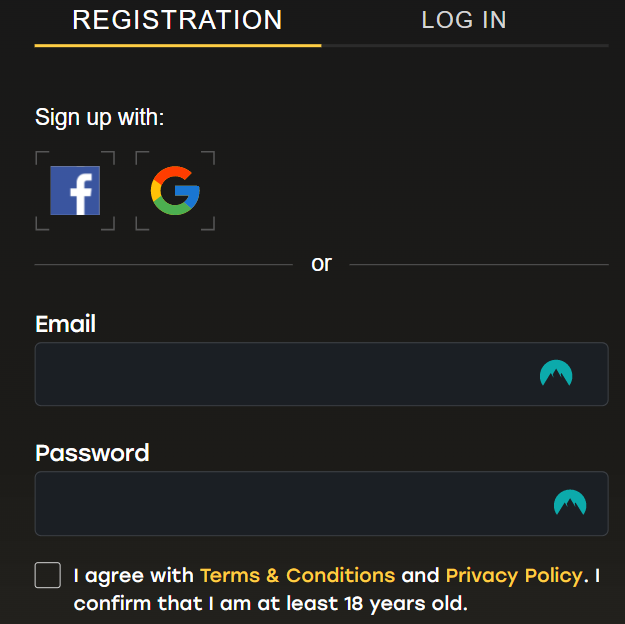Screen dimensions: 625x624
Task: Click the gray line under LOG IN
Action: (465, 46)
